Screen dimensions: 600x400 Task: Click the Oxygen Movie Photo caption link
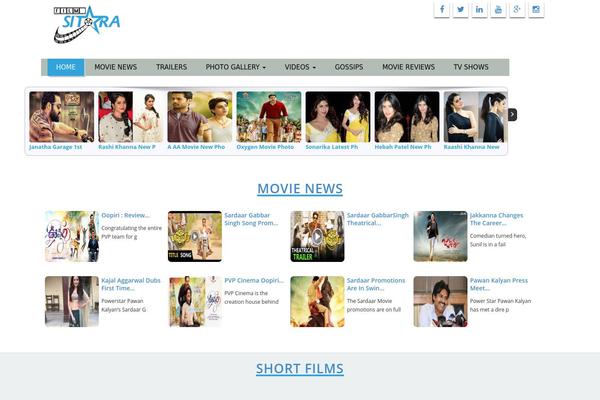(x=265, y=147)
